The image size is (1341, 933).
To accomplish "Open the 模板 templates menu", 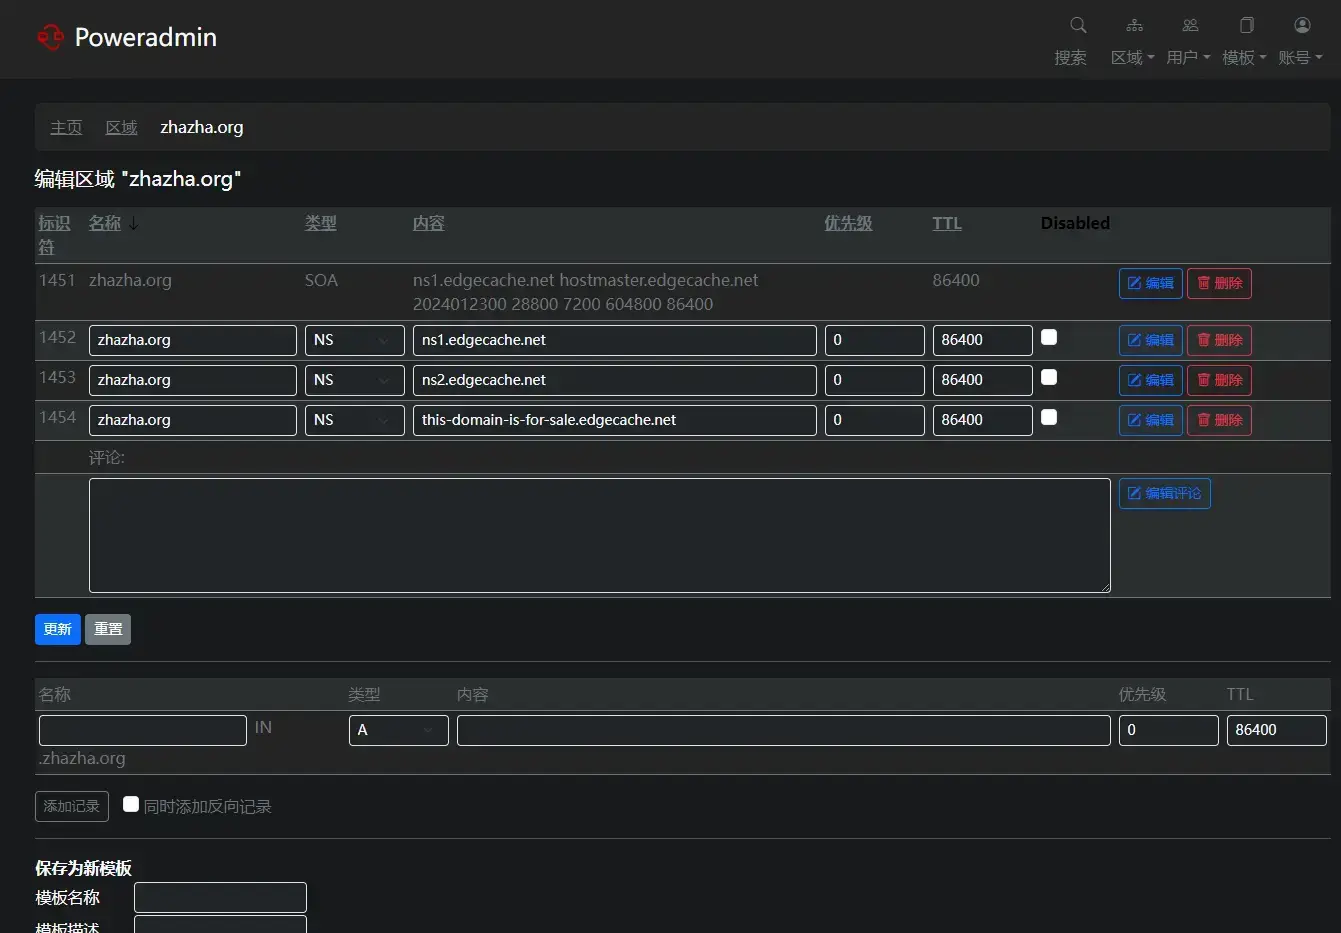I will (1245, 57).
